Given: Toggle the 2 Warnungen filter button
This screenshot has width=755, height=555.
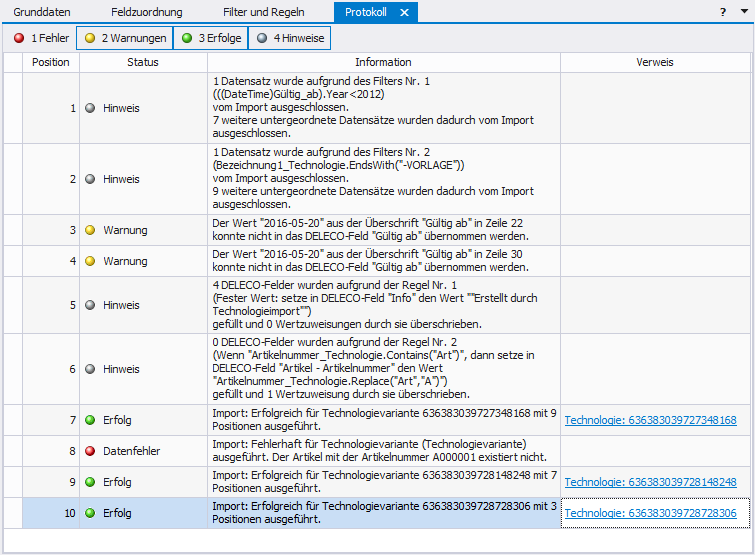Looking at the screenshot, I should (124, 39).
